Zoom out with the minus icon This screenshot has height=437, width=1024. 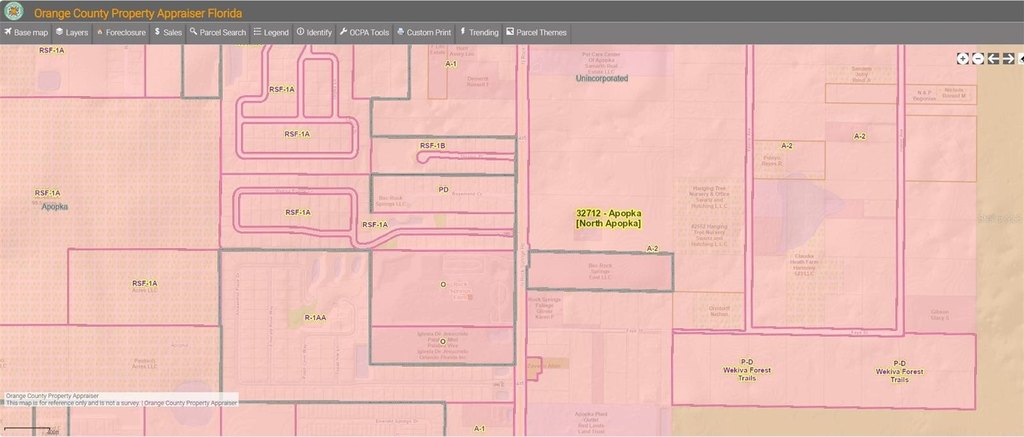pyautogui.click(x=978, y=59)
